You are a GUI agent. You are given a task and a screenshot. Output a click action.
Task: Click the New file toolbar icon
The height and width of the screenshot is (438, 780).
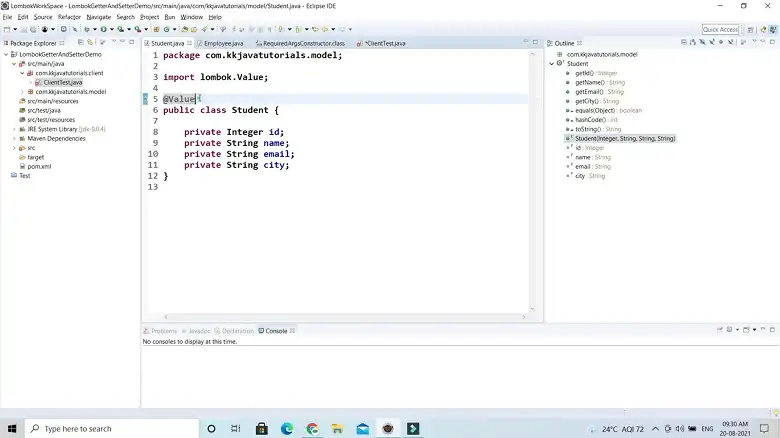point(7,29)
